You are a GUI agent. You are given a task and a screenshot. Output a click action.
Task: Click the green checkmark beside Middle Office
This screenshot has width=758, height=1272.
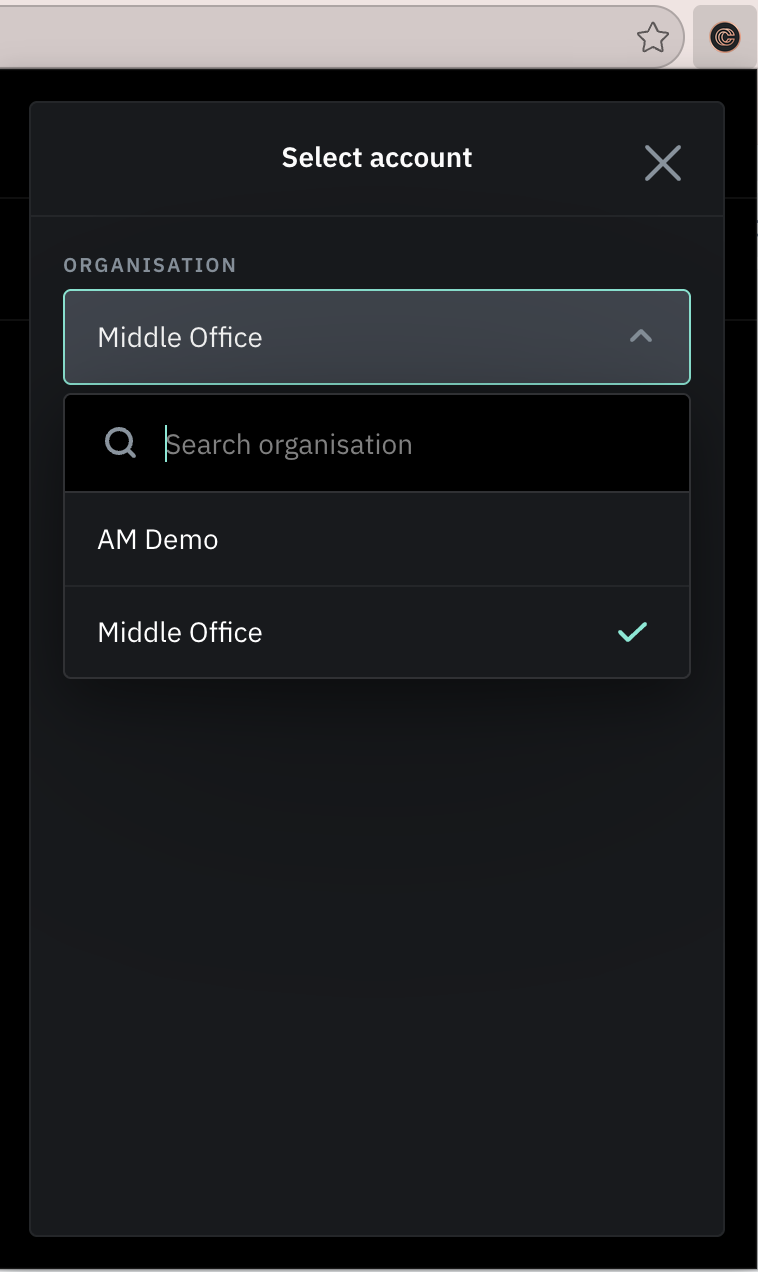tap(632, 632)
